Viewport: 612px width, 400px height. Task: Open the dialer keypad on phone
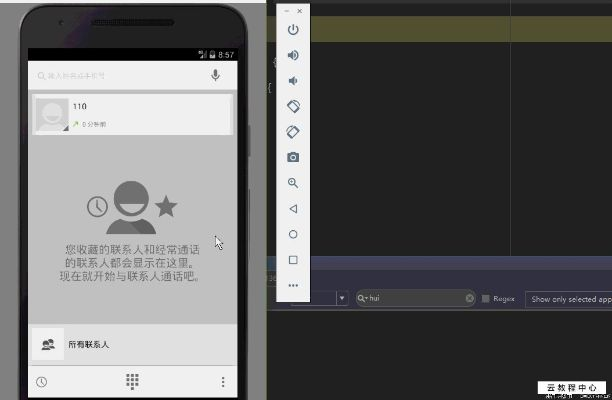pyautogui.click(x=132, y=381)
